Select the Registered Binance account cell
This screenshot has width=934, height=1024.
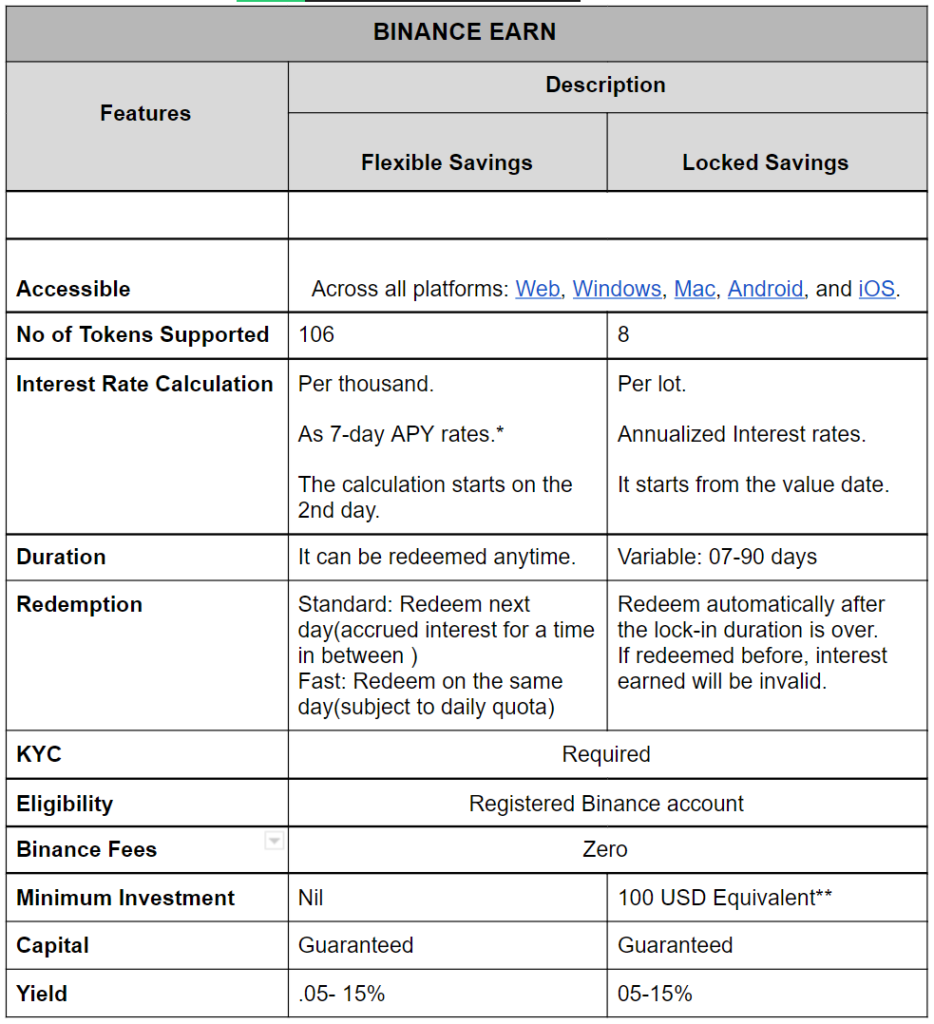click(x=607, y=803)
